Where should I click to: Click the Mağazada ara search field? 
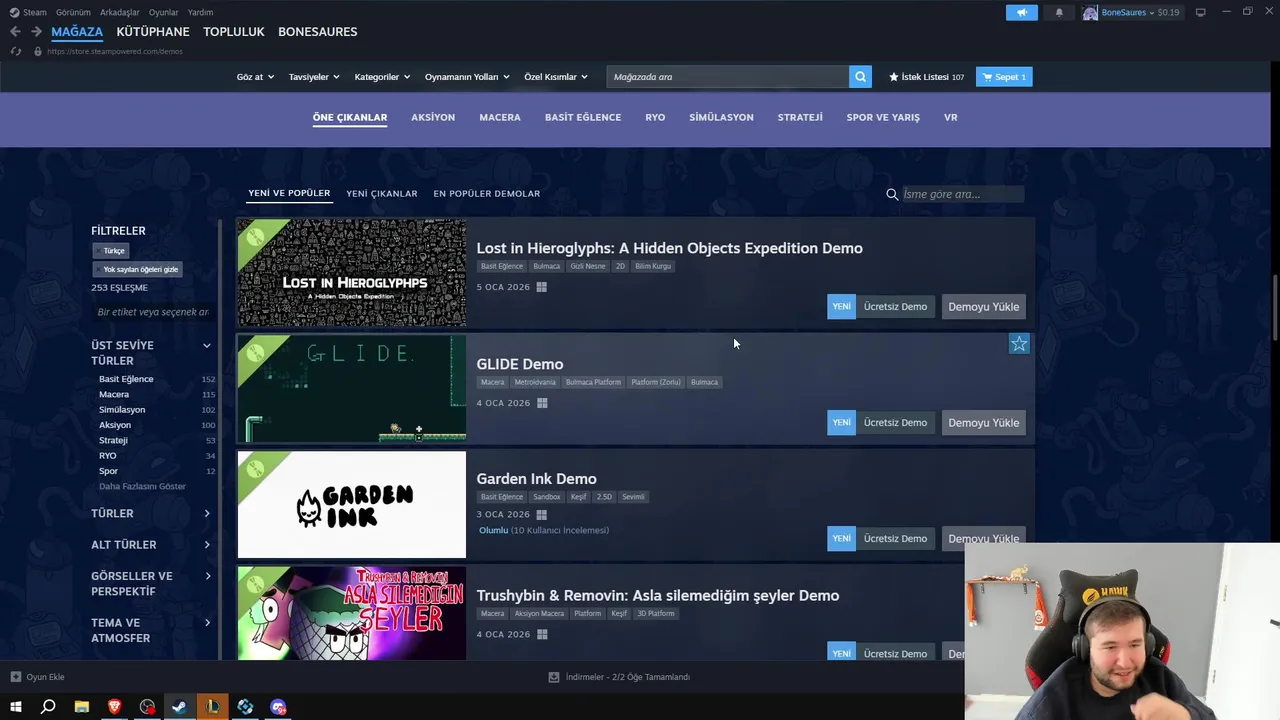[728, 77]
